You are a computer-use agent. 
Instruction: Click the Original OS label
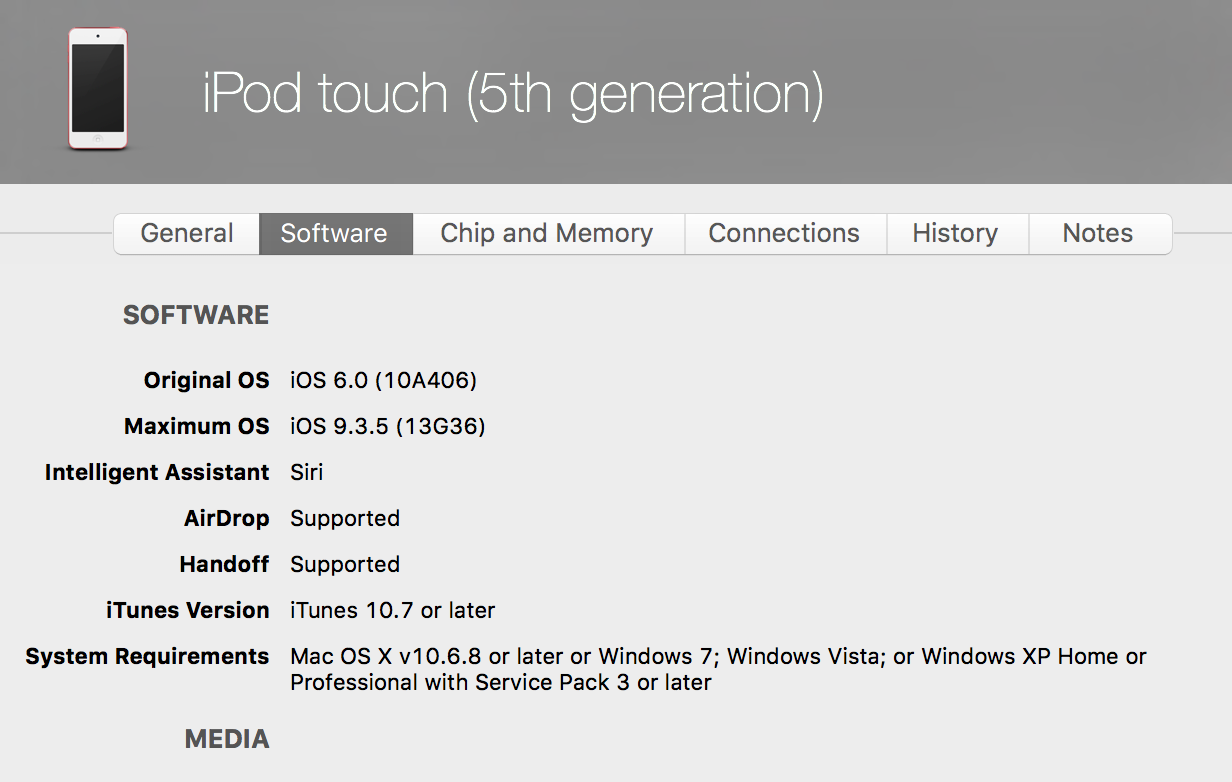point(206,380)
